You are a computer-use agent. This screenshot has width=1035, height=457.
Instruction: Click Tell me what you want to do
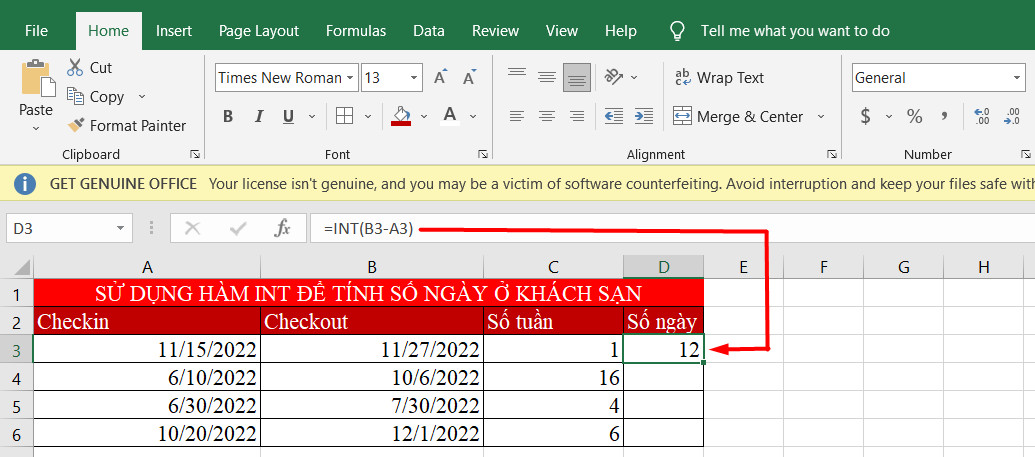coord(795,31)
